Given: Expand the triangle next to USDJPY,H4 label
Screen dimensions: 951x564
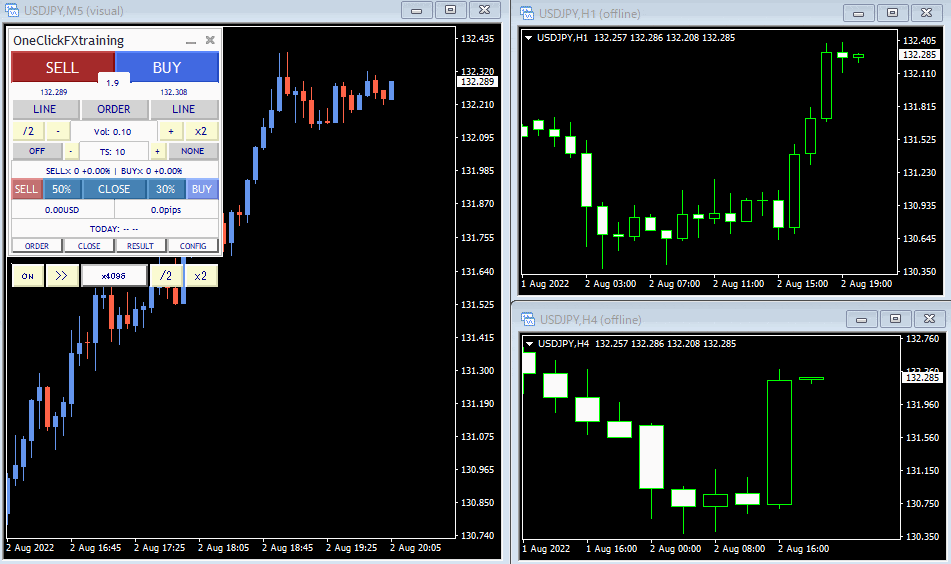Looking at the screenshot, I should [x=529, y=344].
